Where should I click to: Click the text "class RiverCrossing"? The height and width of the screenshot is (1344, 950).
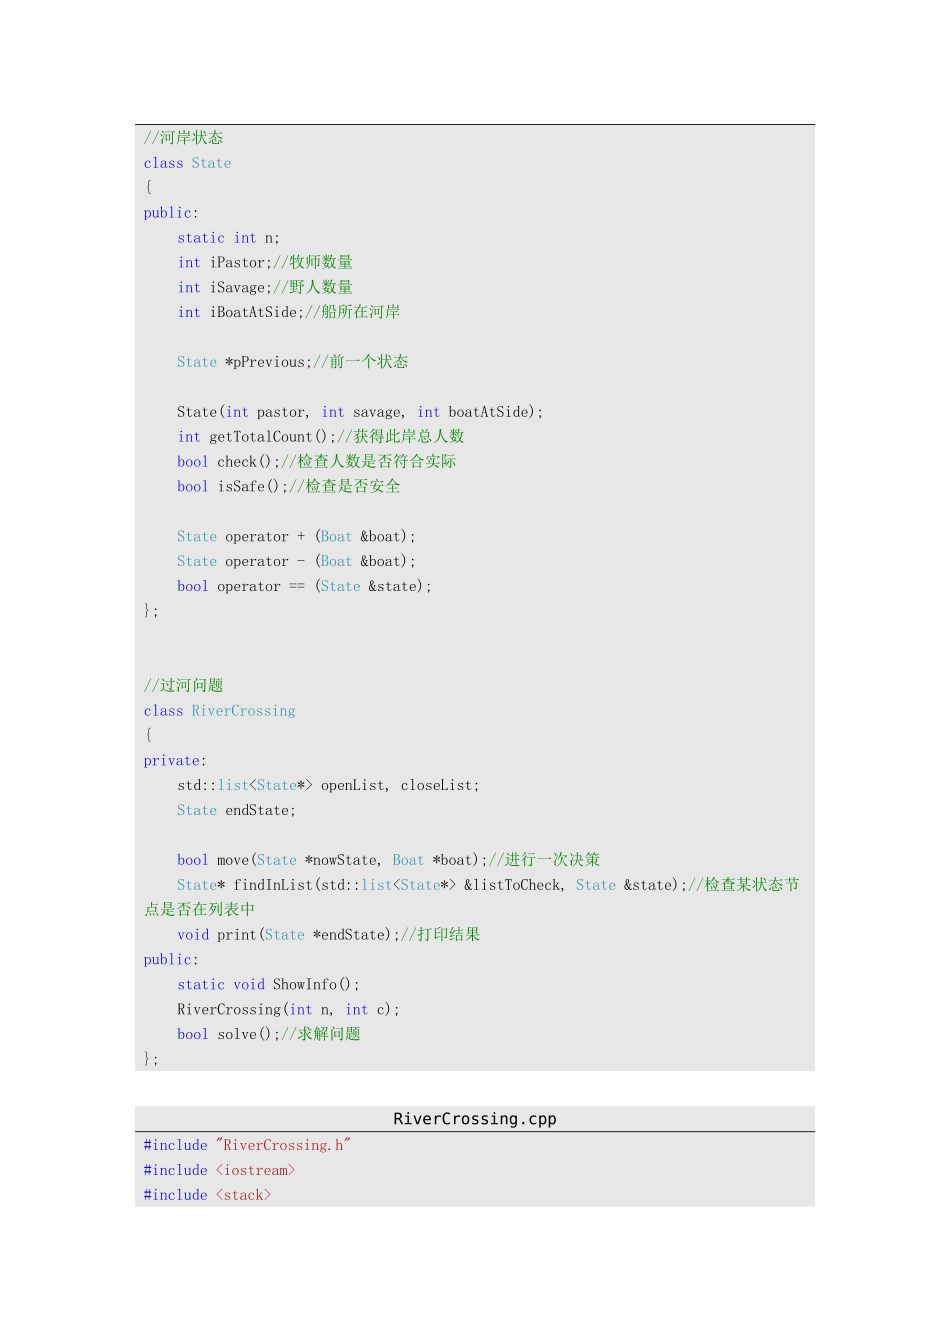coord(219,711)
